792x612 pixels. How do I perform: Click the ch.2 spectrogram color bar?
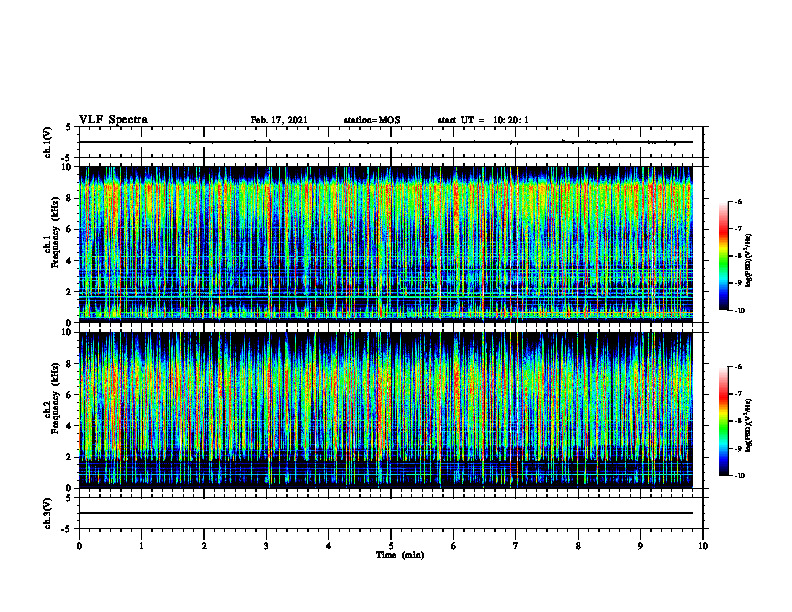723,421
